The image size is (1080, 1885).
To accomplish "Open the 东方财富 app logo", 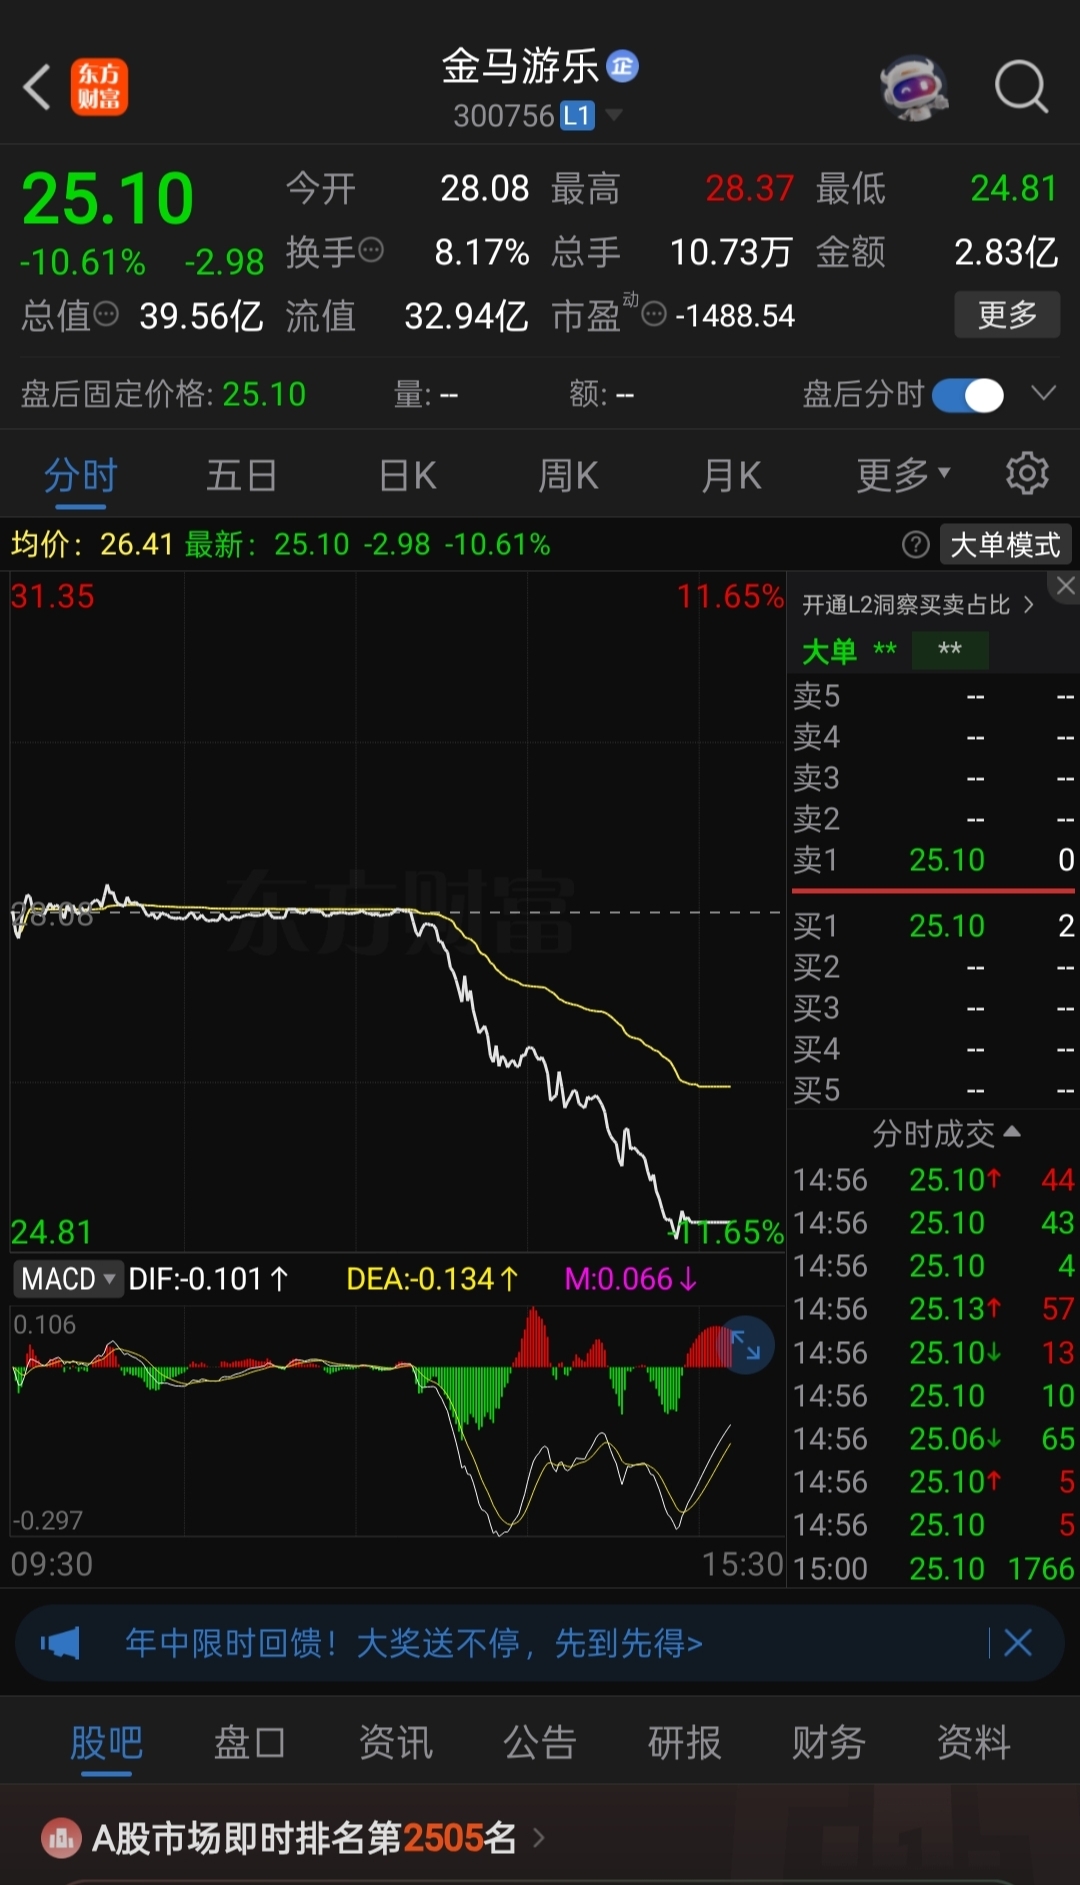I will point(99,86).
